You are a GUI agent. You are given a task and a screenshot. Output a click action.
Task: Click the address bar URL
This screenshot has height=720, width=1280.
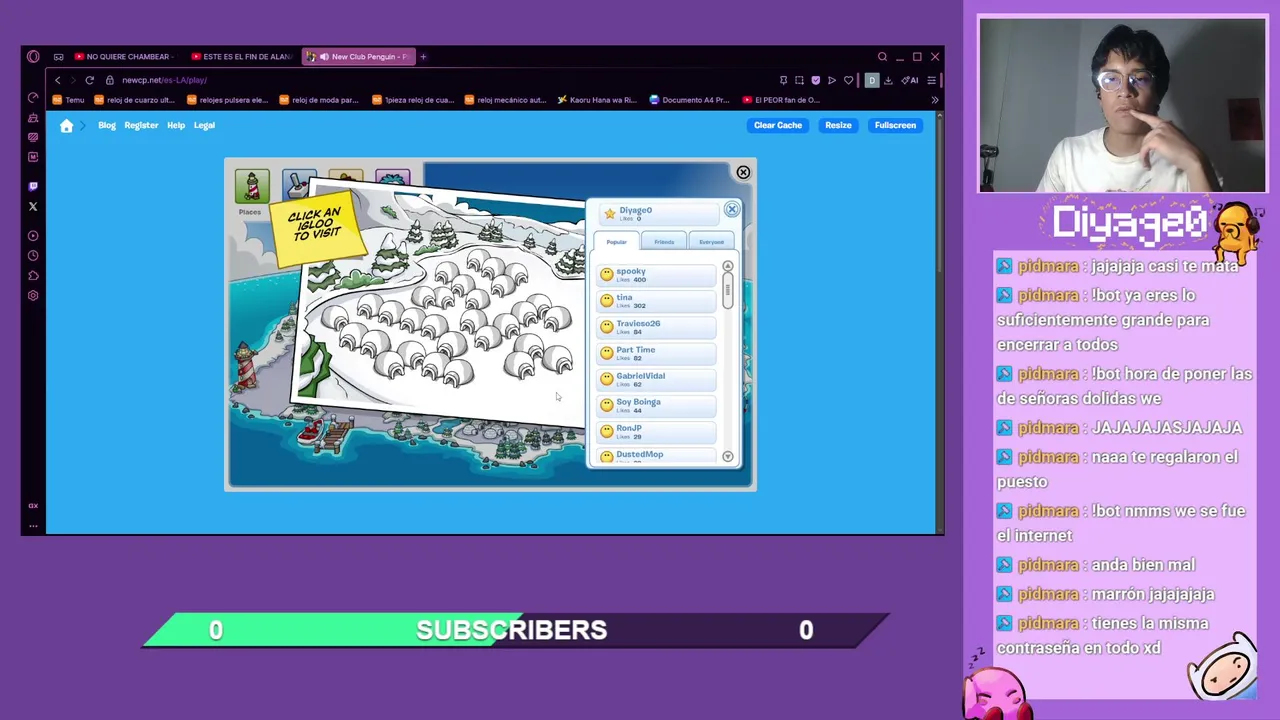click(x=165, y=80)
